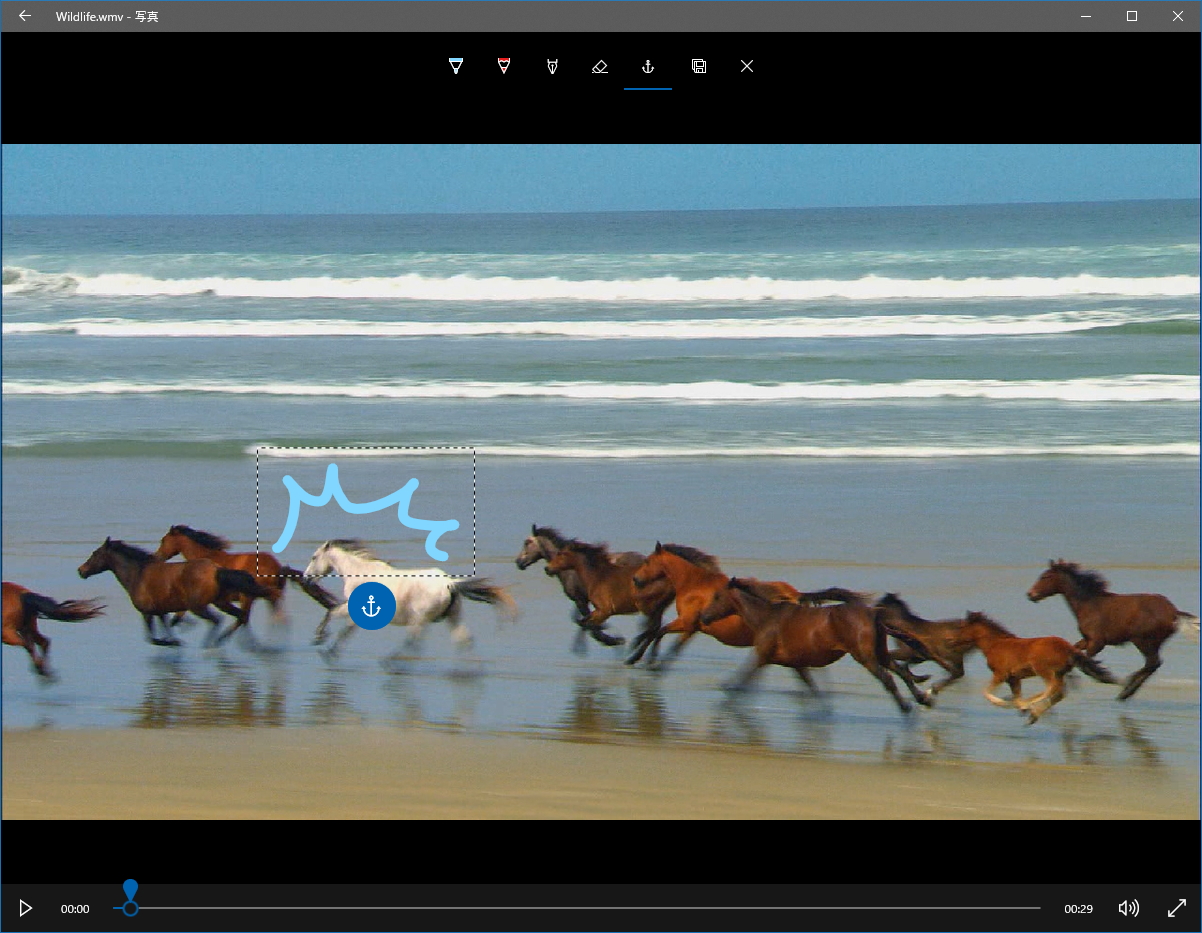Viewport: 1202px width, 933px height.
Task: Click the video seek bar track
Action: (x=577, y=908)
